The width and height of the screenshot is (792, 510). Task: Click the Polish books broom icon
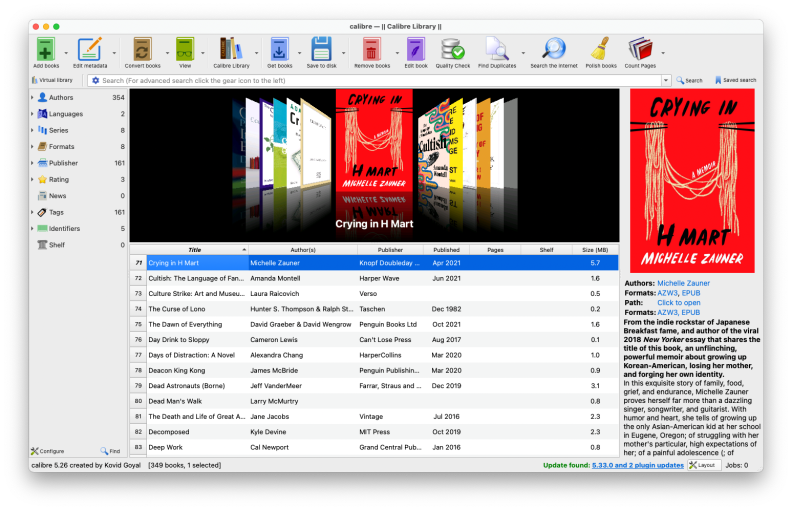[x=601, y=49]
